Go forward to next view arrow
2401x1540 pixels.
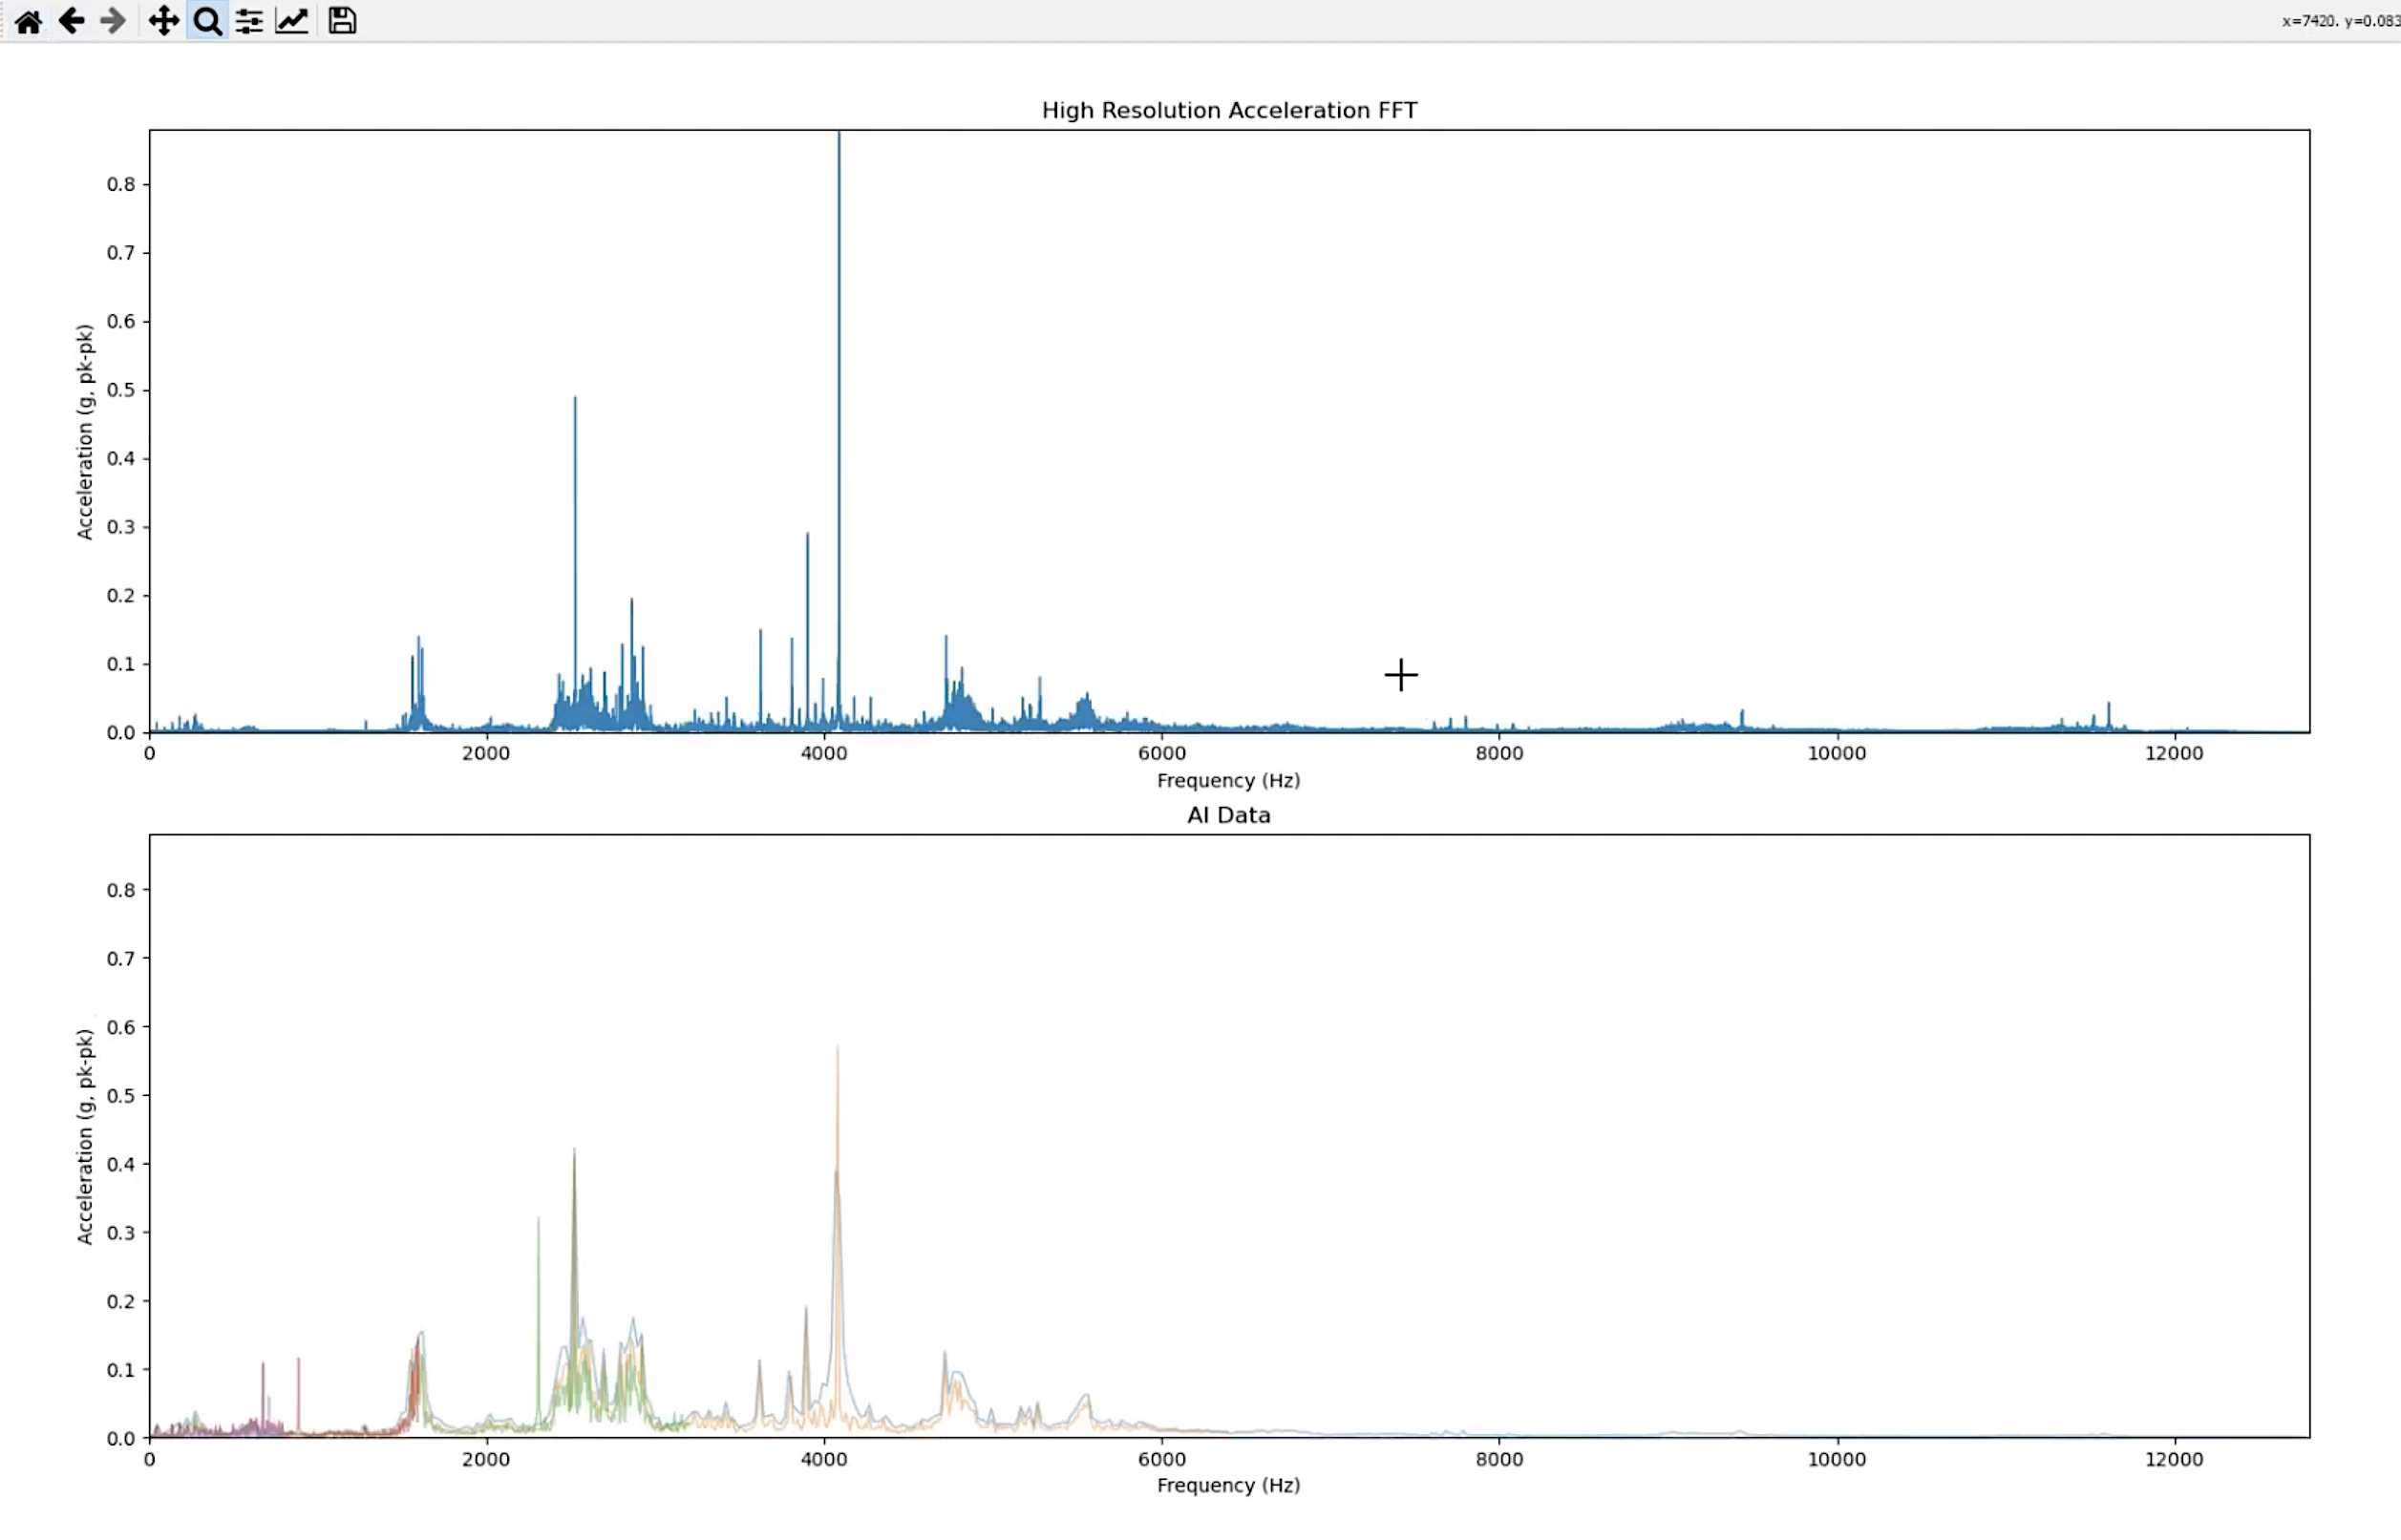click(113, 21)
